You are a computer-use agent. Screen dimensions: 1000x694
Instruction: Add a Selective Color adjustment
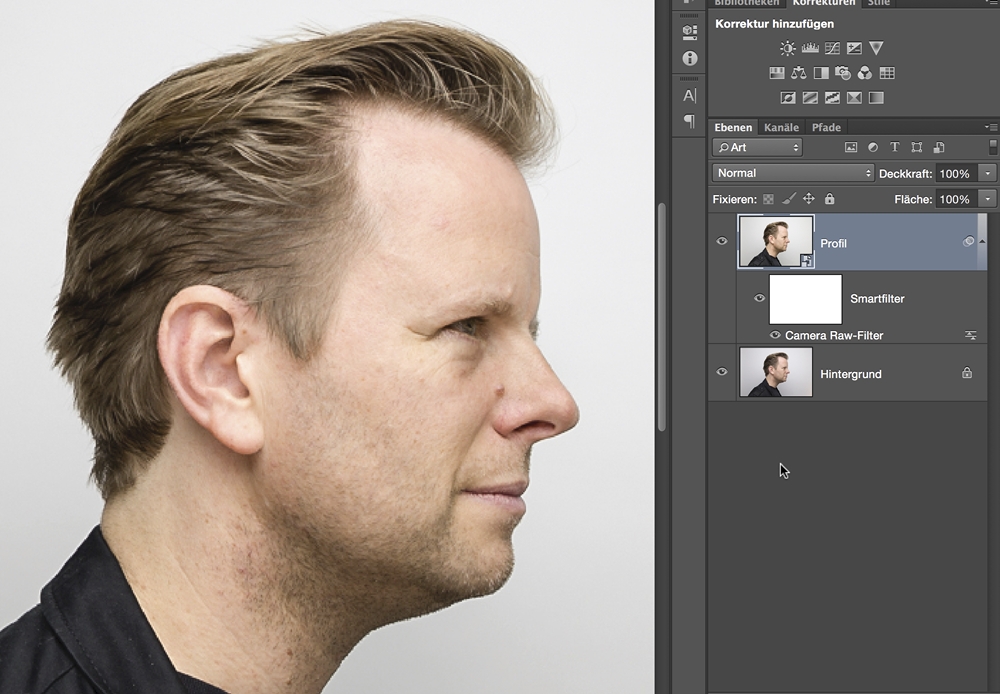tap(854, 98)
